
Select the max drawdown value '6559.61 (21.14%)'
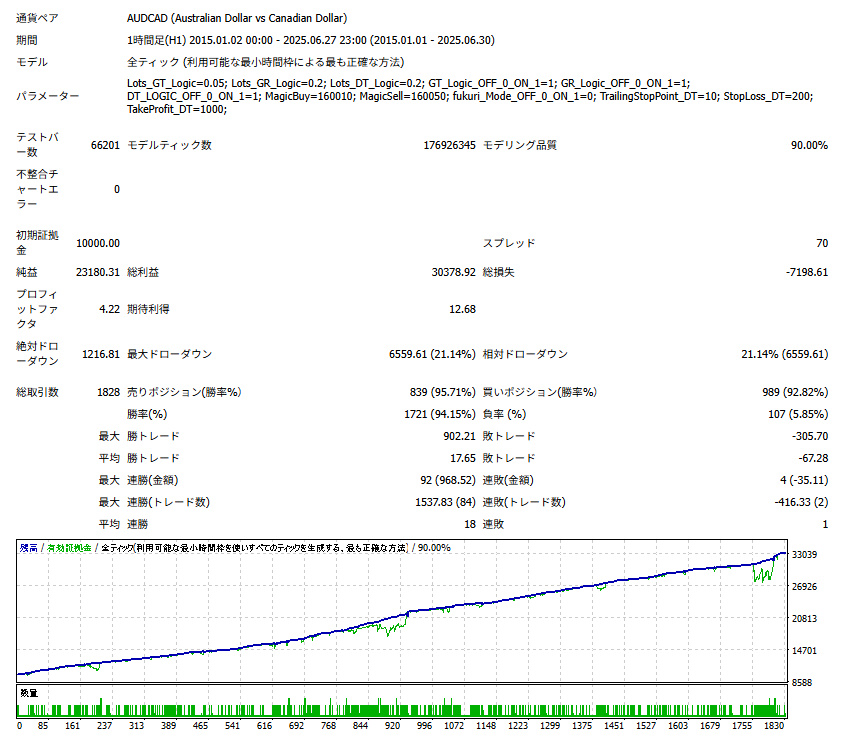coord(432,354)
